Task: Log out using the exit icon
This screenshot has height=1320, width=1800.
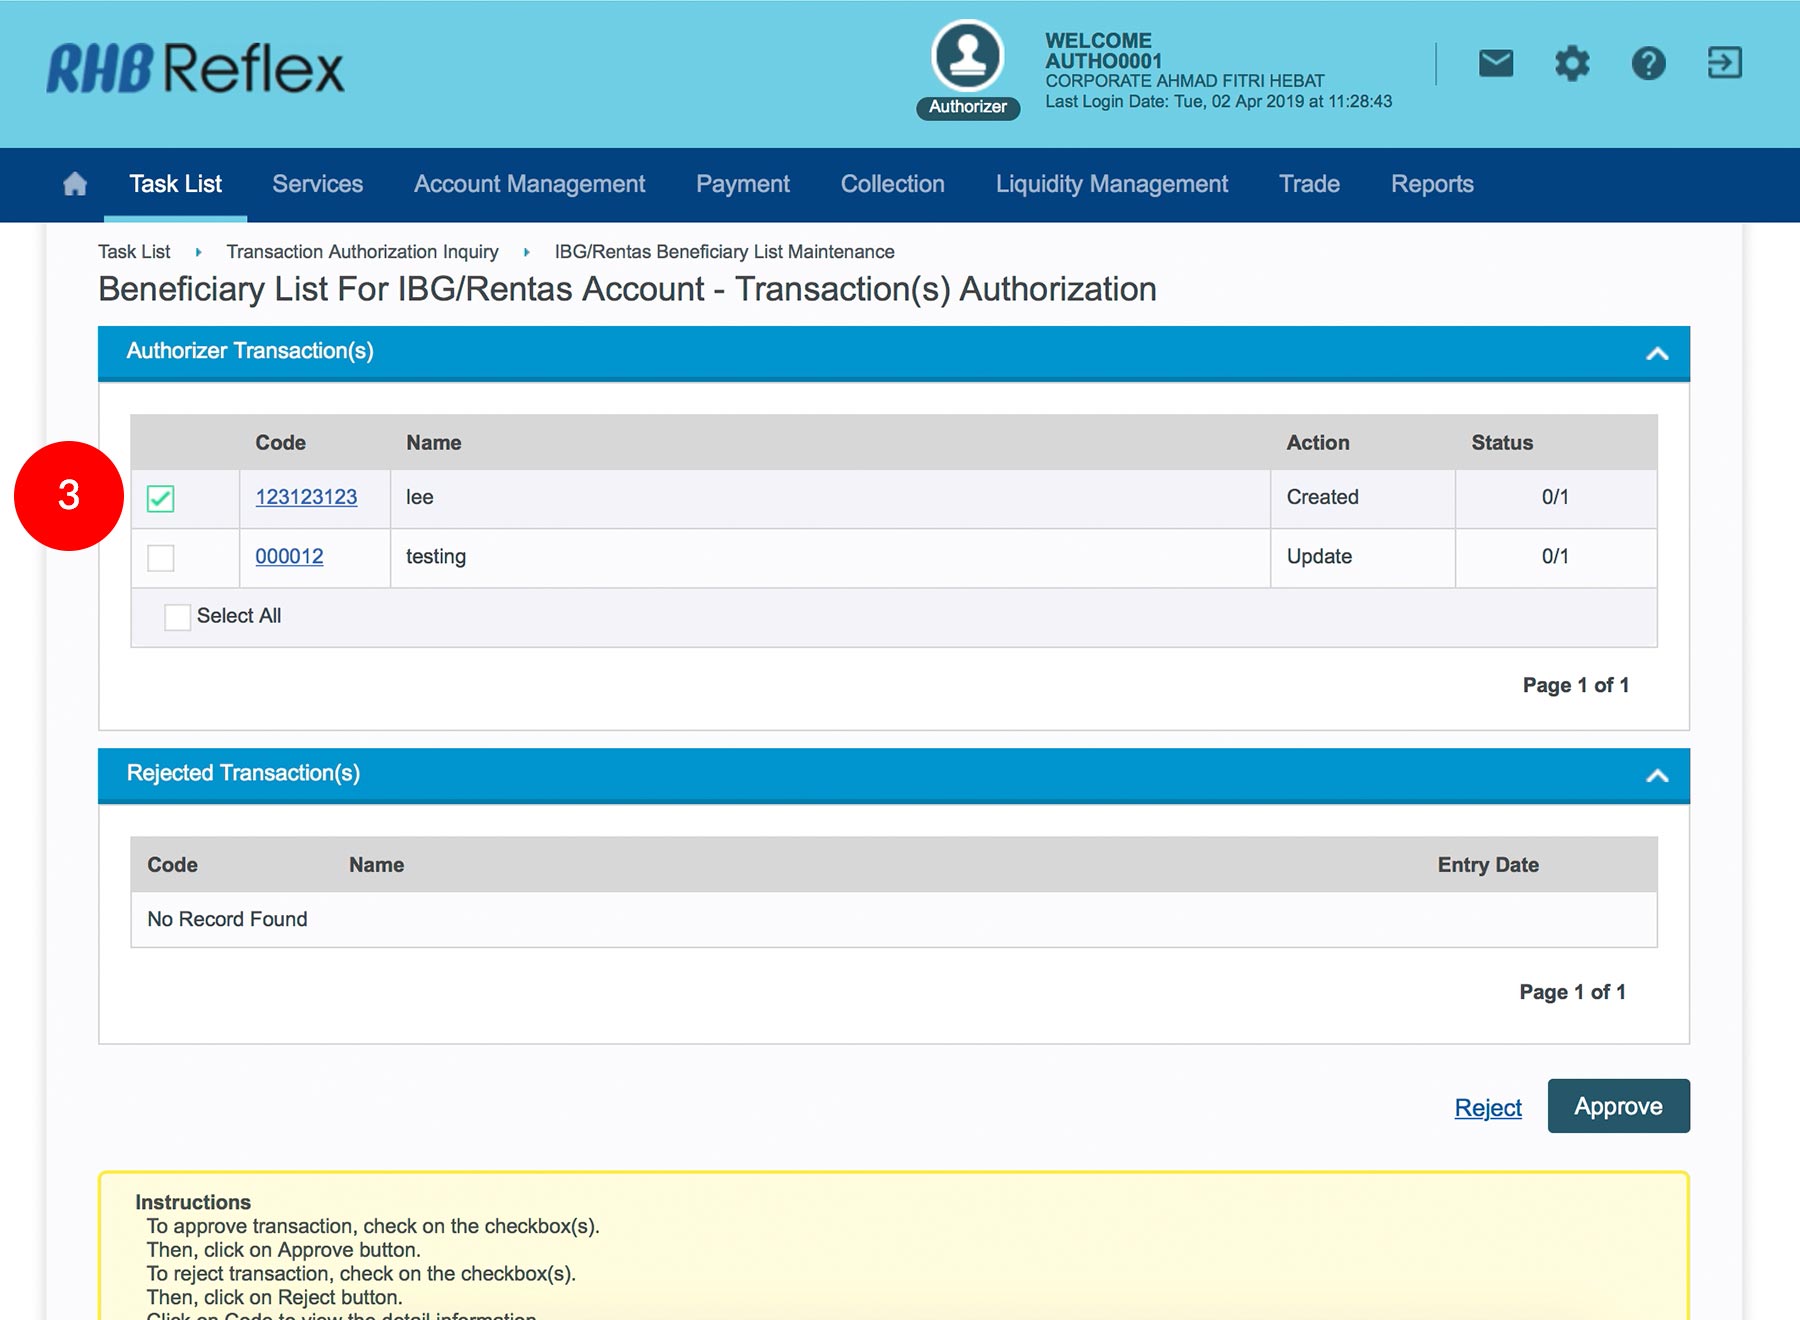Action: (x=1724, y=63)
